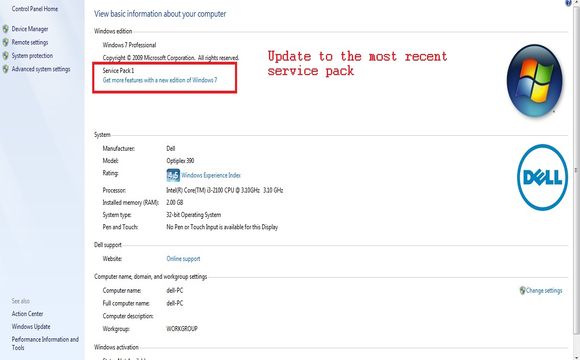The width and height of the screenshot is (580, 360).
Task: Click the shield icon beside Remote settings
Action: click(5, 42)
